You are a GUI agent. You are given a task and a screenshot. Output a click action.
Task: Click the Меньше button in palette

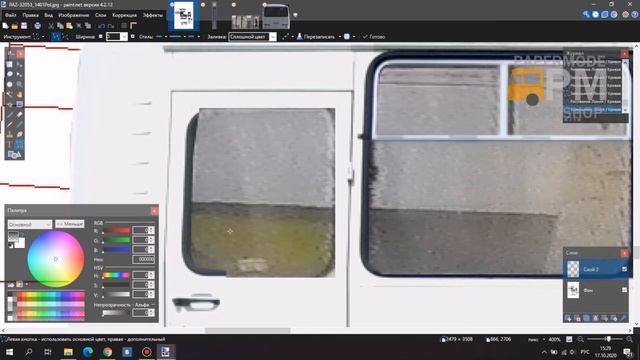pos(70,224)
